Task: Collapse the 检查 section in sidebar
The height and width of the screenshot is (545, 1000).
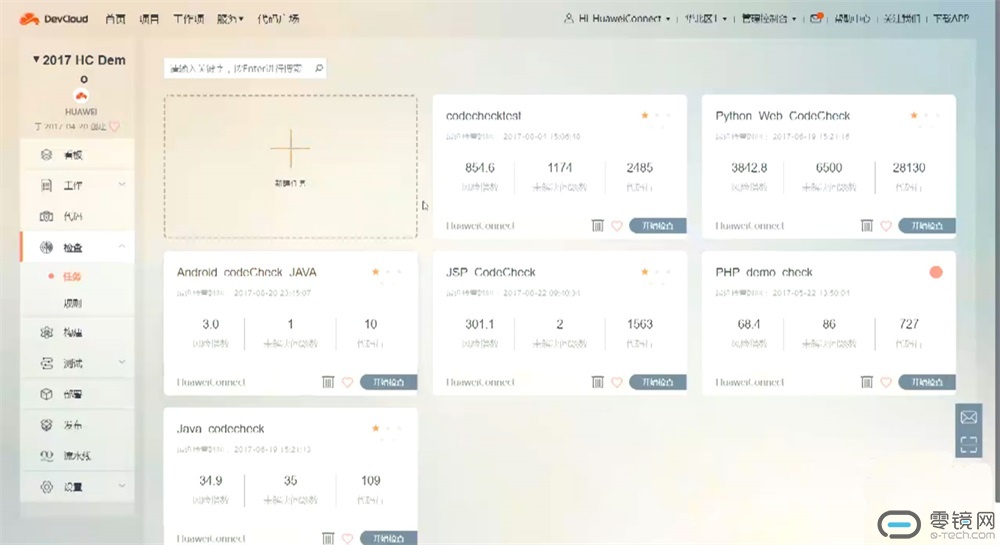Action: point(121,247)
